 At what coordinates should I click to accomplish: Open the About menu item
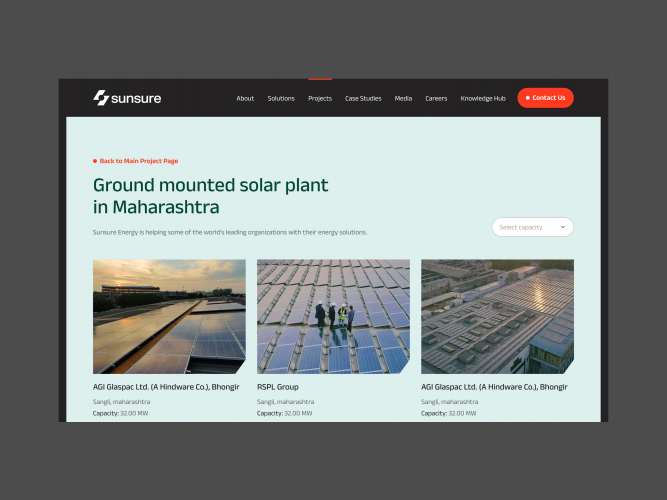[x=245, y=98]
